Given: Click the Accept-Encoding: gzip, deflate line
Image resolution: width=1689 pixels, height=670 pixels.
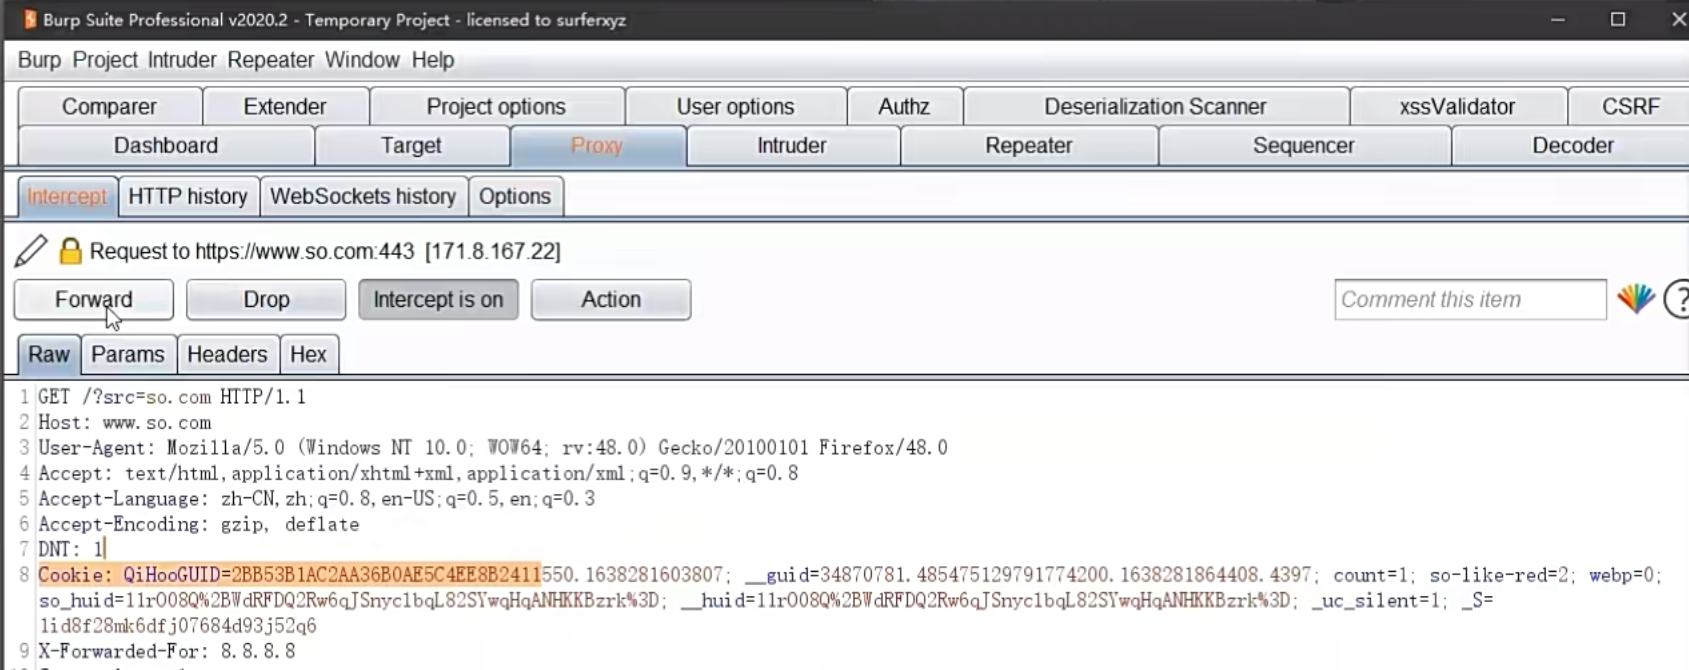Looking at the screenshot, I should pyautogui.click(x=198, y=524).
